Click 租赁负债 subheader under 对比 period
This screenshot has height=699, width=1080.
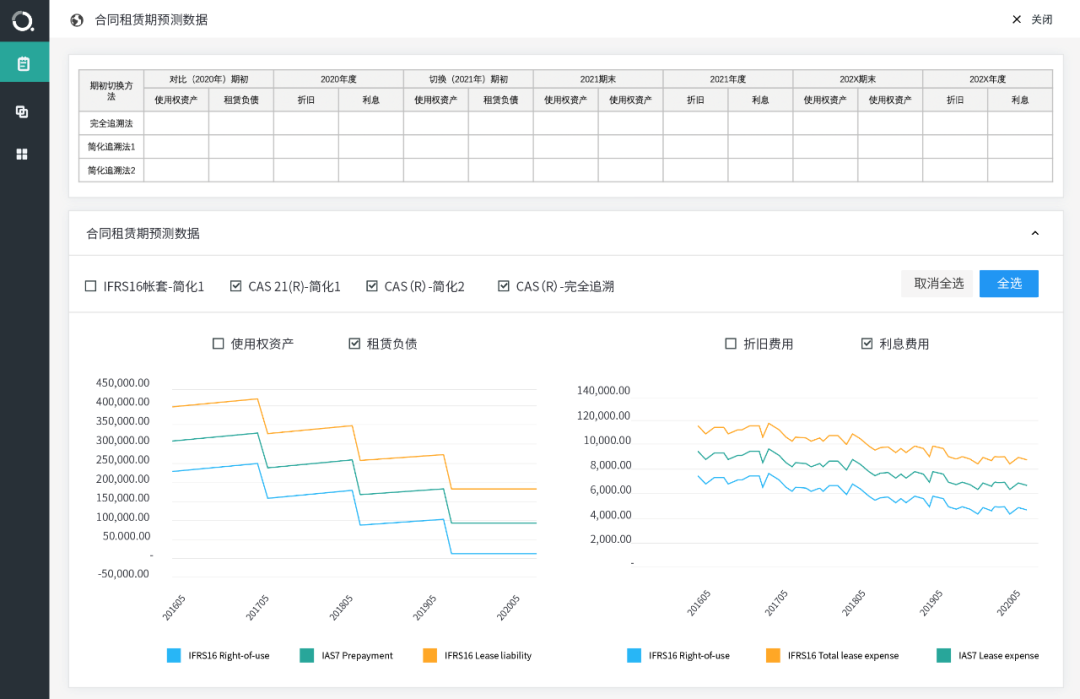[x=241, y=100]
